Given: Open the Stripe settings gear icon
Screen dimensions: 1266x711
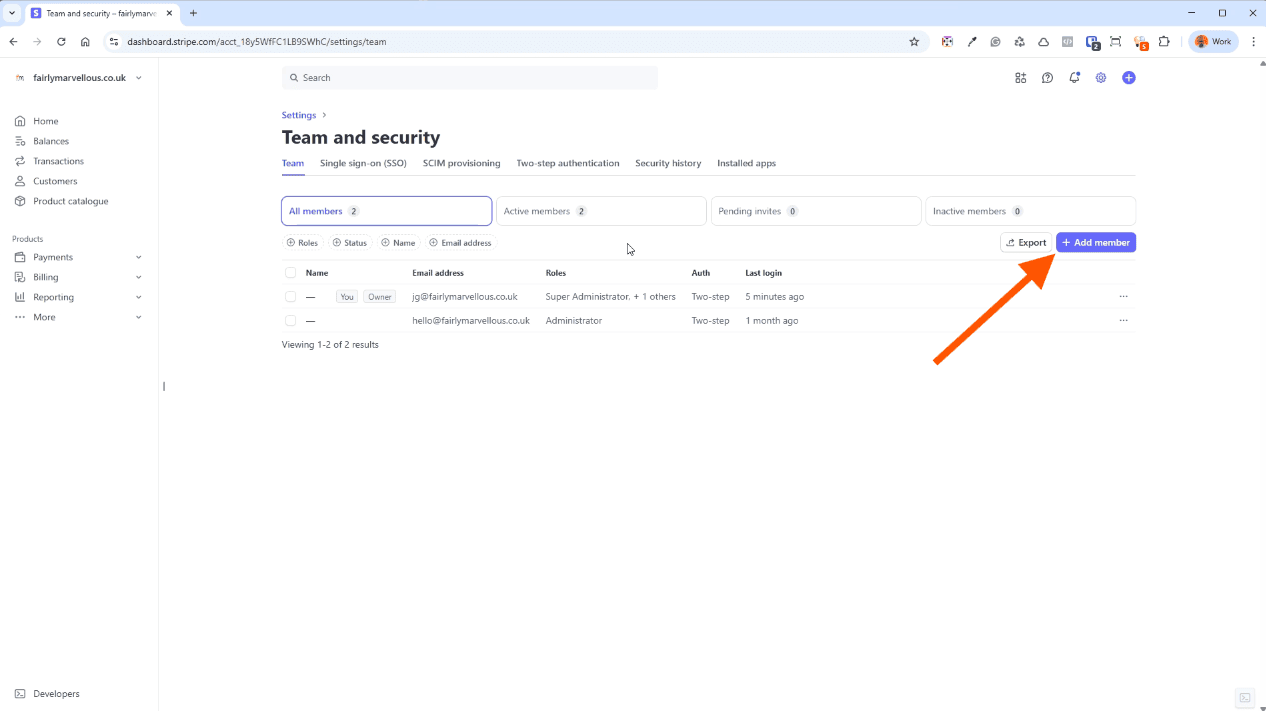Looking at the screenshot, I should coord(1101,78).
